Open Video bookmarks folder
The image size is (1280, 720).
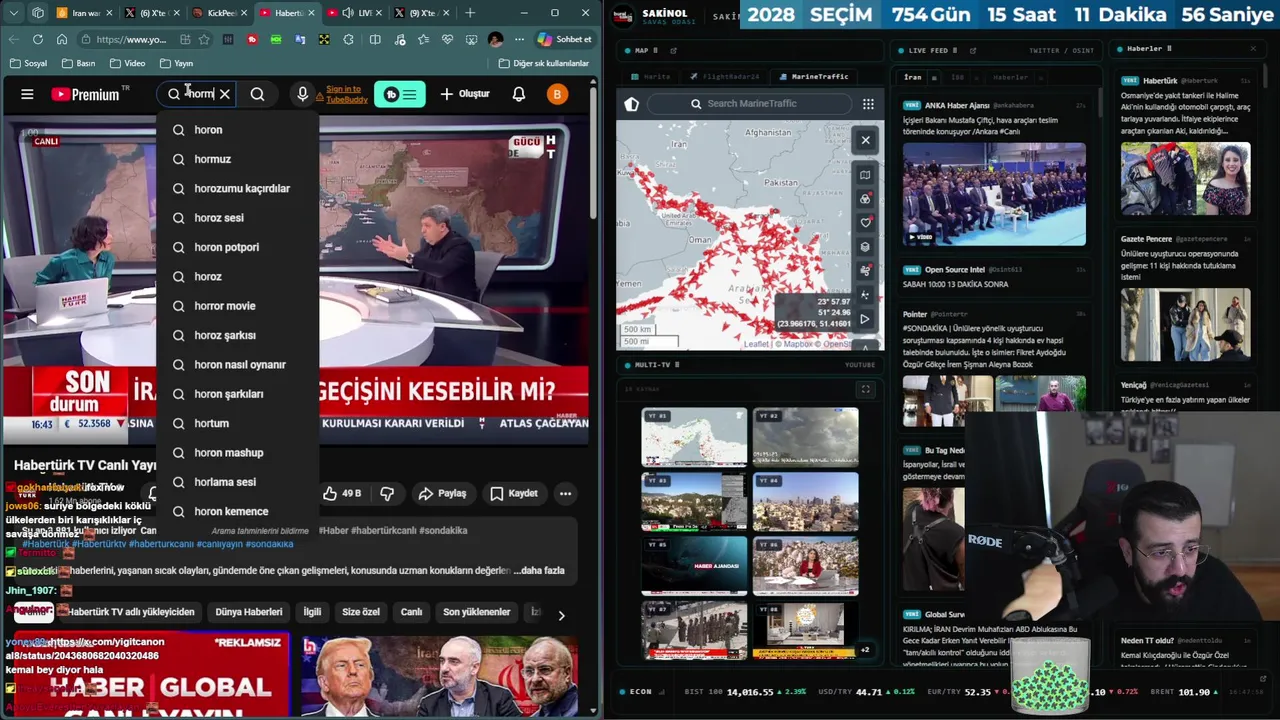coord(127,63)
